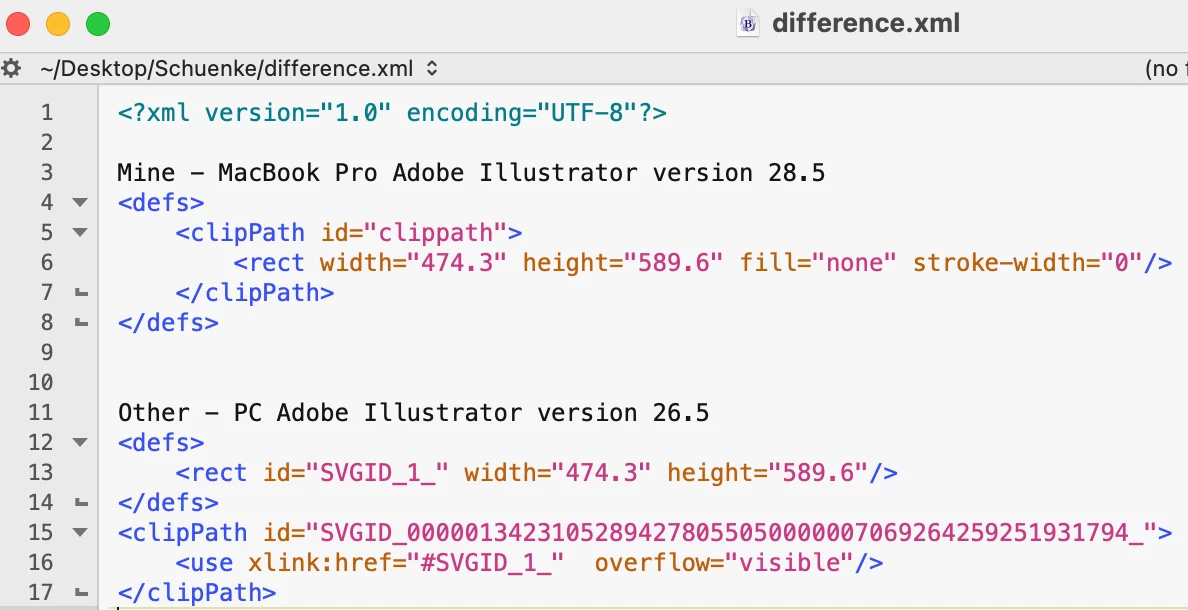
Task: Select line number 16 in gutter
Action: [x=41, y=563]
